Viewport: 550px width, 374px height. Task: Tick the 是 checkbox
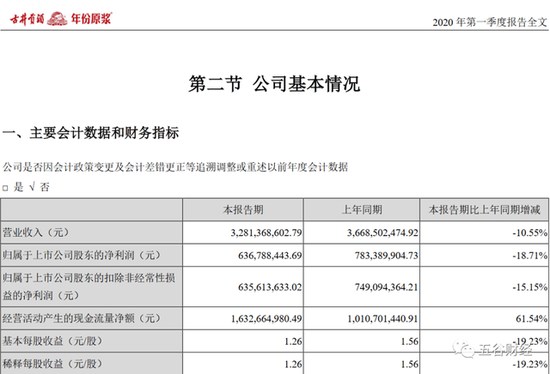coord(5,188)
